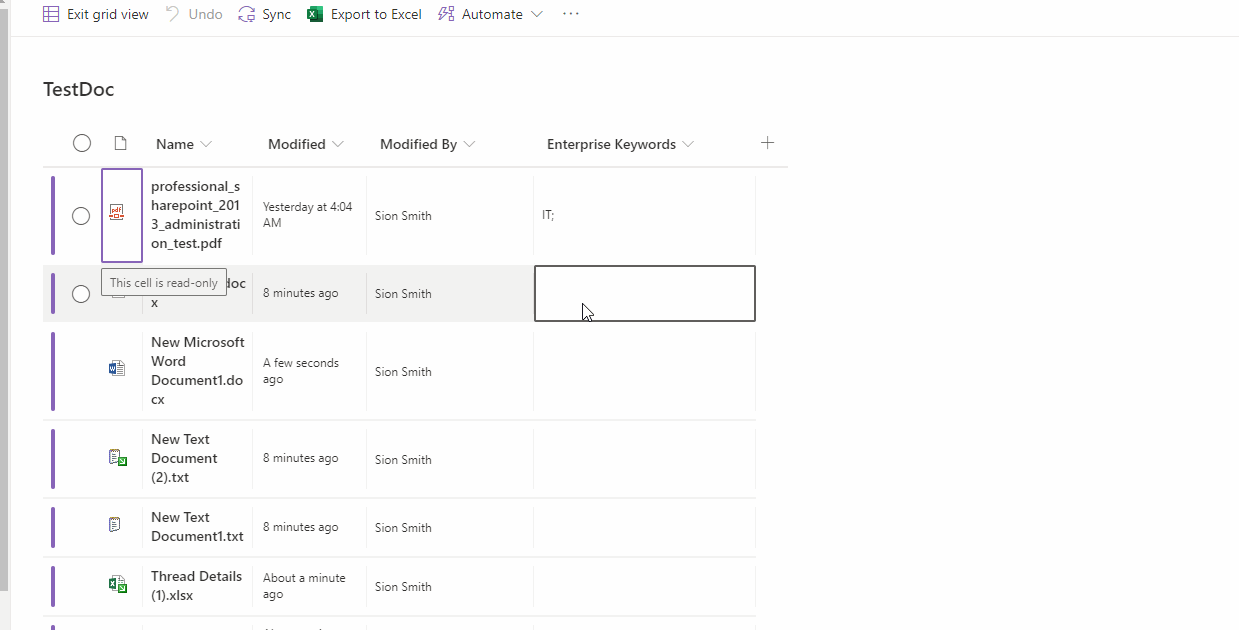Click Word icon for New Microsoft Word Document1

(117, 369)
